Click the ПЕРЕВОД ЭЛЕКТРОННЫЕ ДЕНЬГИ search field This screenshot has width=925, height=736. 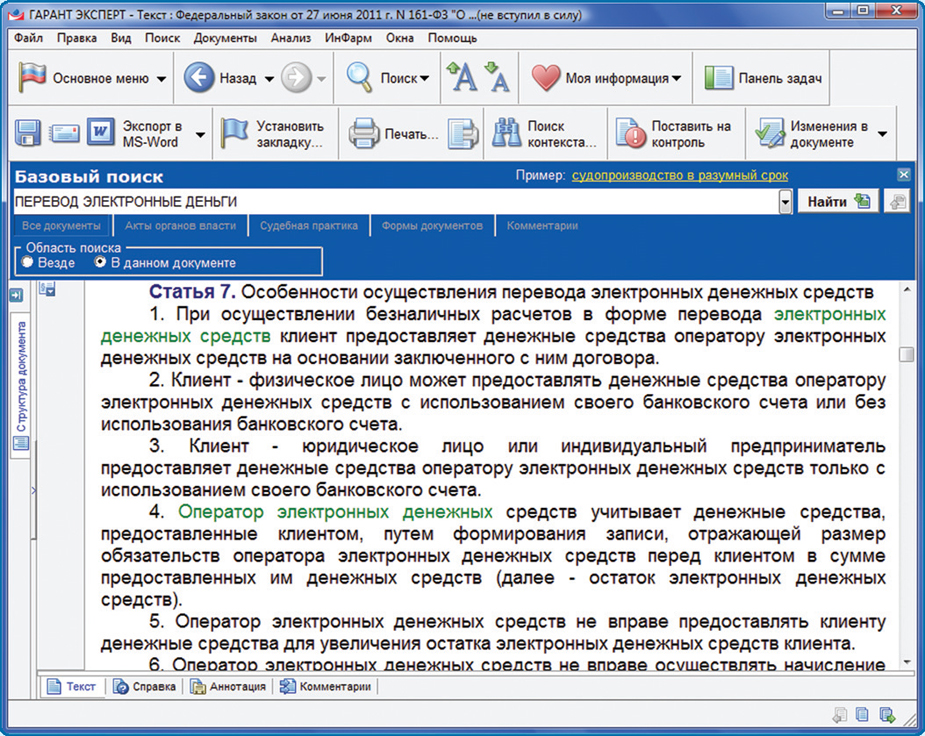[390, 202]
